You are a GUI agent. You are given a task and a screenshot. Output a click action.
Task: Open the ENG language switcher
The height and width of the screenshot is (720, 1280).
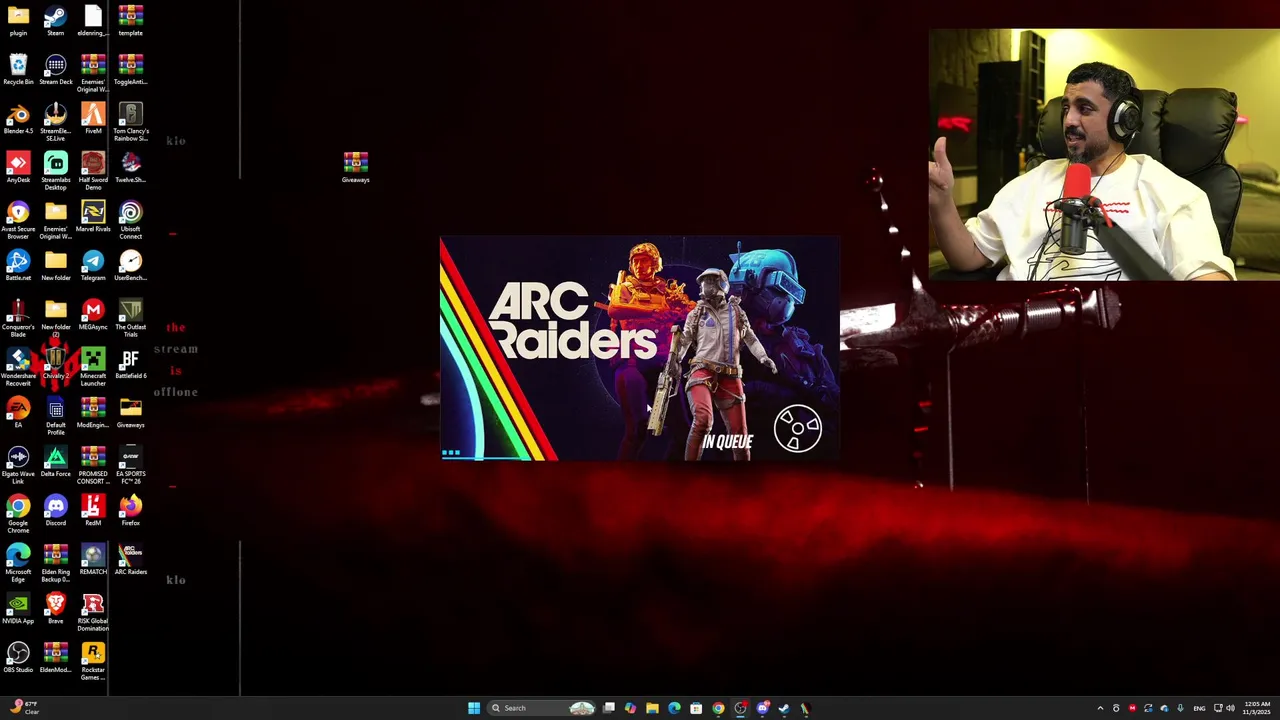pyautogui.click(x=1199, y=708)
